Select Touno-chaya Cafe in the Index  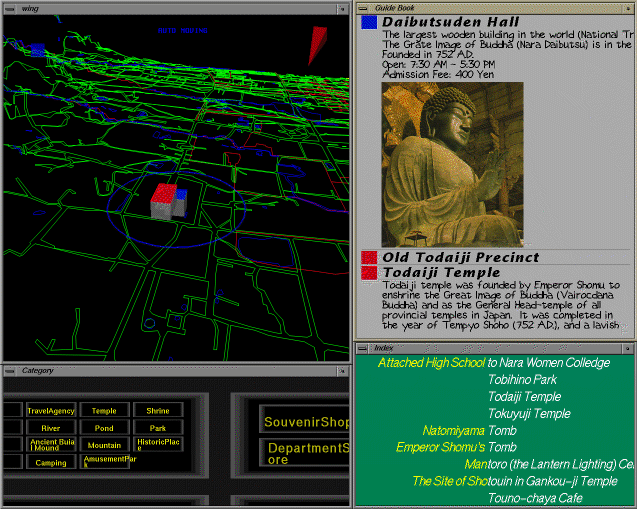(535, 498)
